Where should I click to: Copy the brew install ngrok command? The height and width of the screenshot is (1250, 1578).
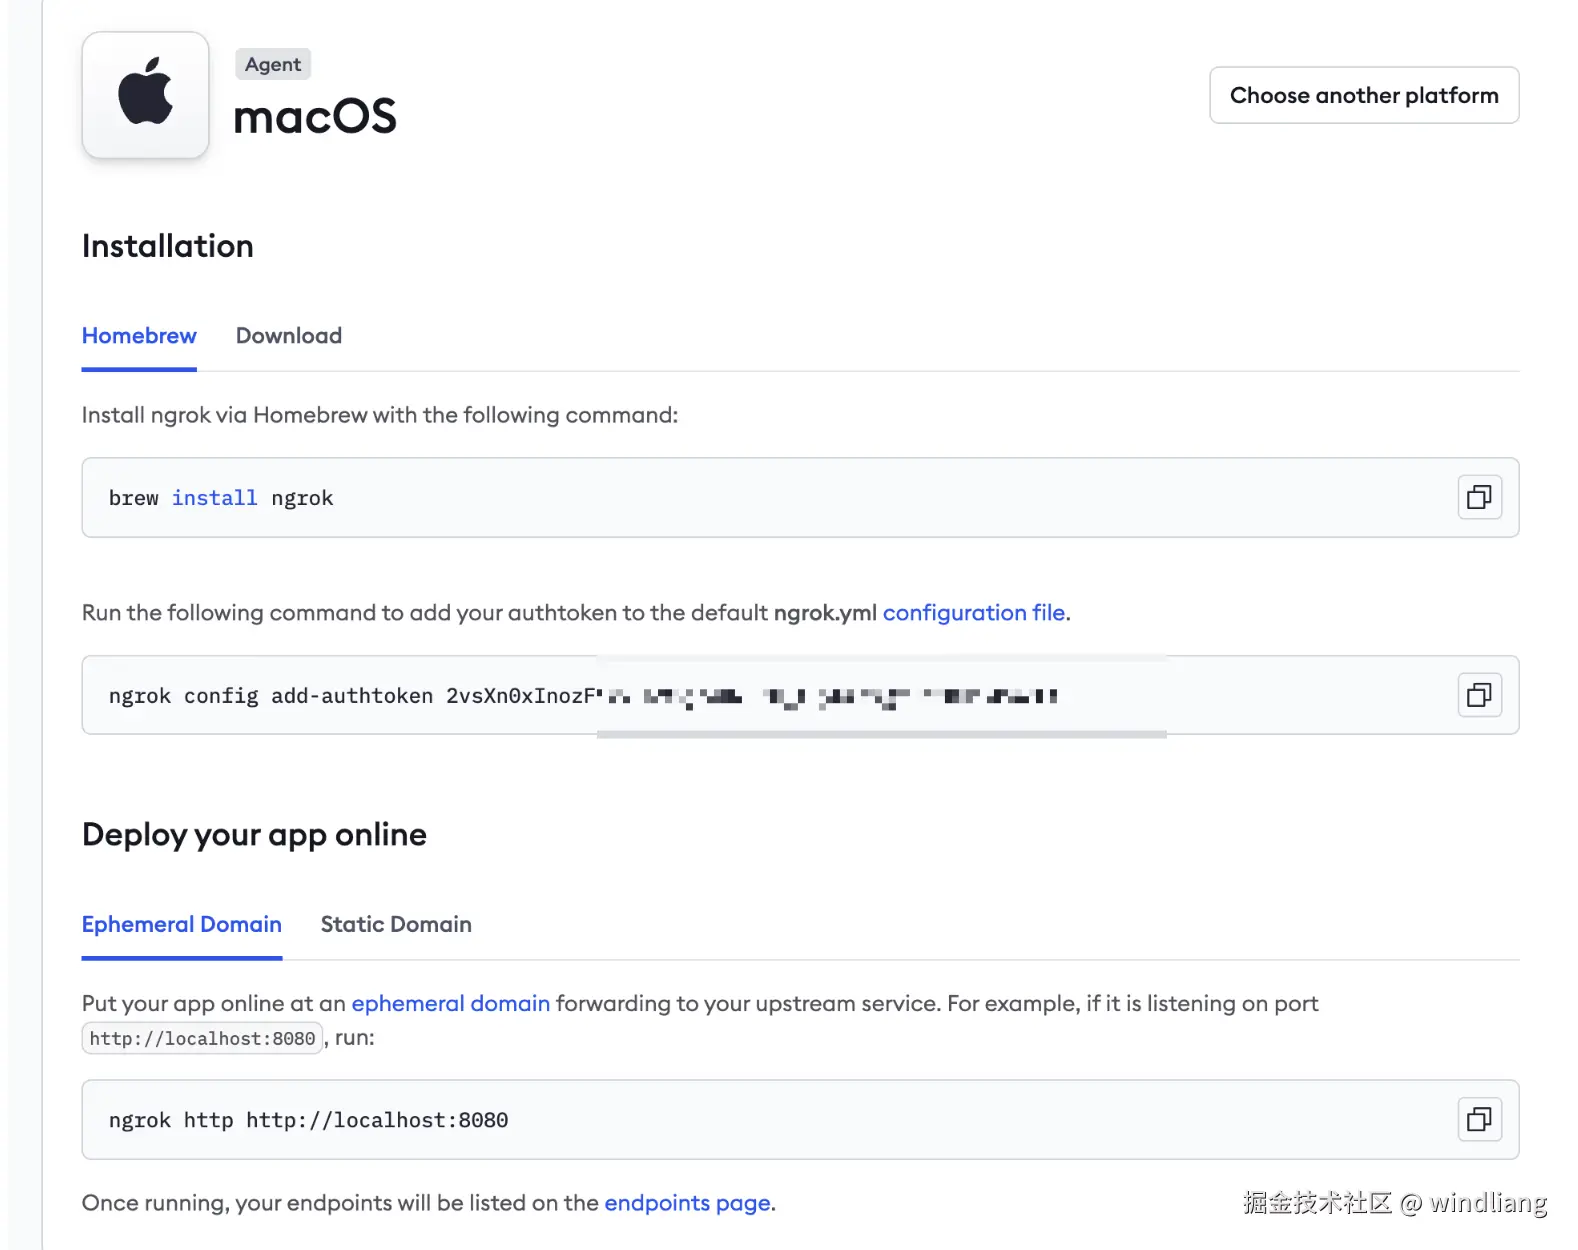1479,497
